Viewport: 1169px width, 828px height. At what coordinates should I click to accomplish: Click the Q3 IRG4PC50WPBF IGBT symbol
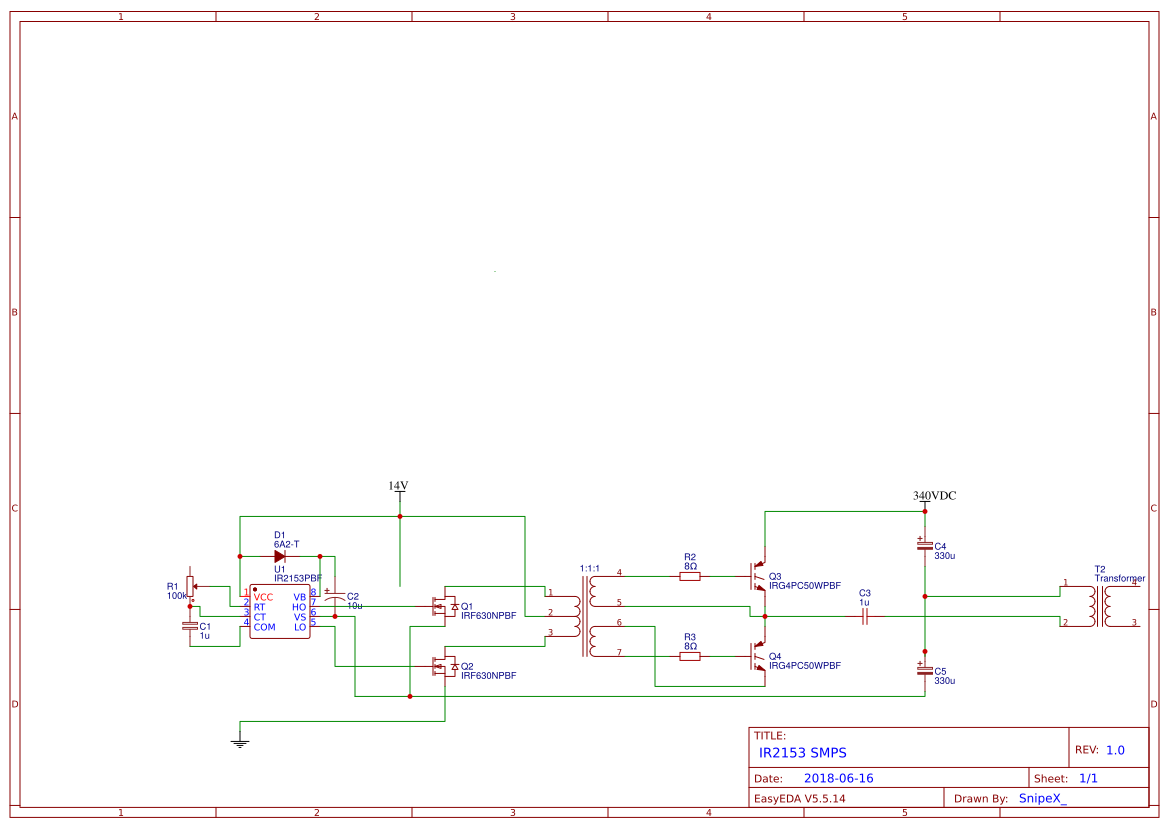click(757, 576)
